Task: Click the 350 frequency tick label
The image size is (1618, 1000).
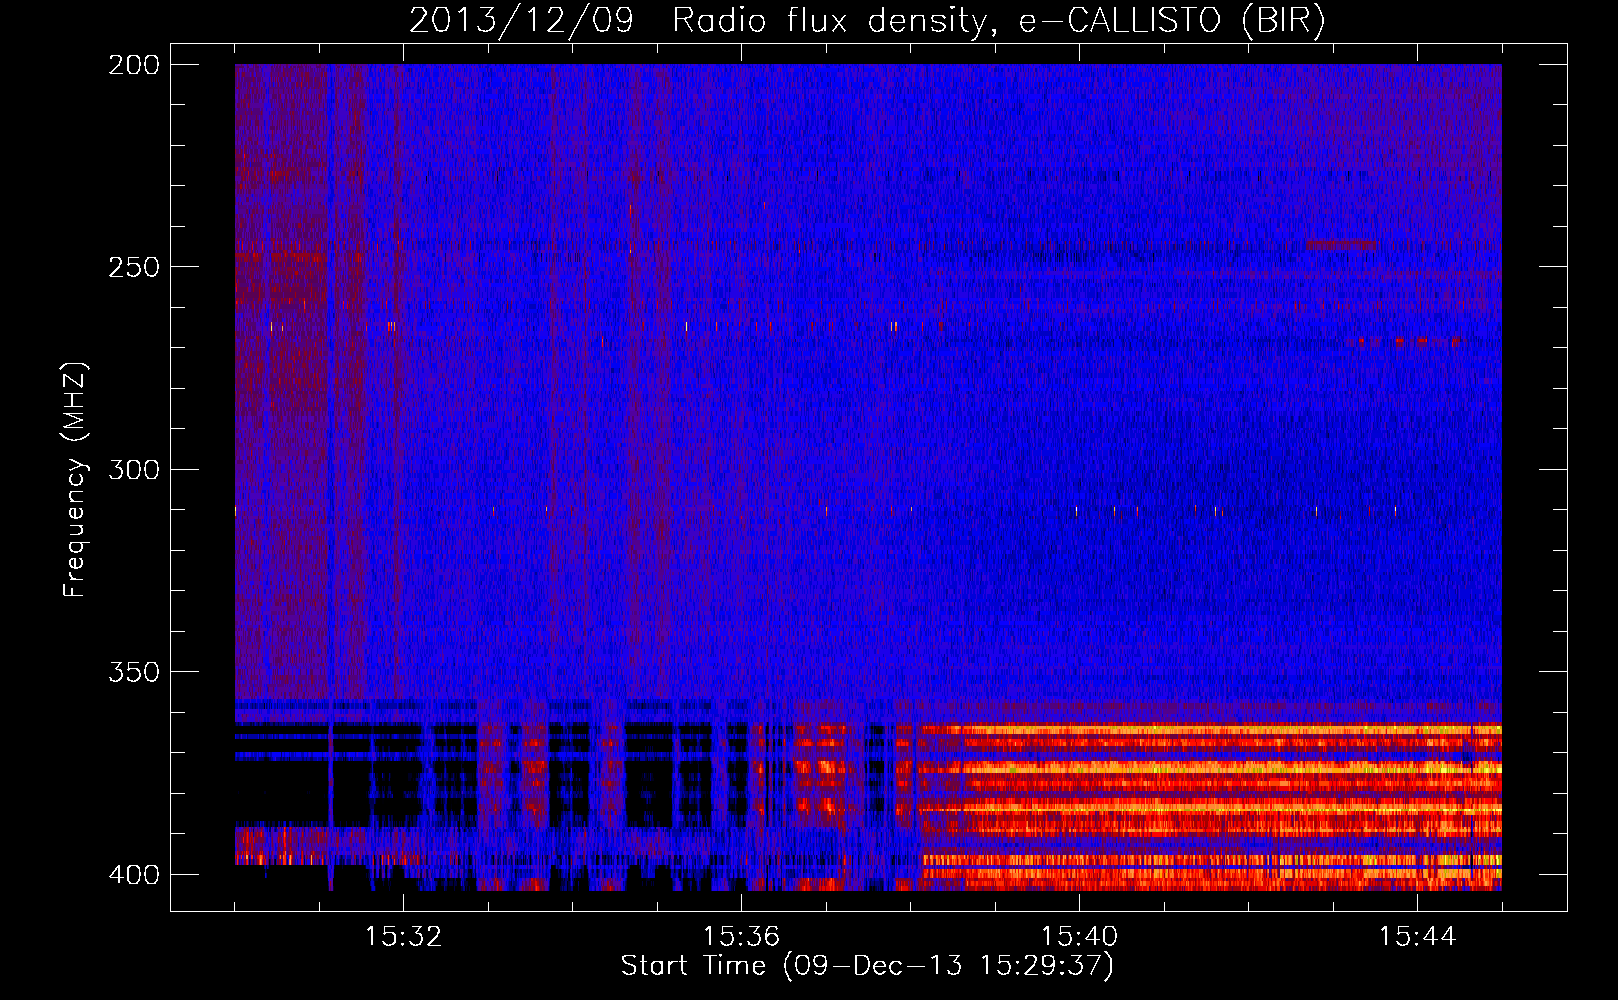Action: click(133, 672)
